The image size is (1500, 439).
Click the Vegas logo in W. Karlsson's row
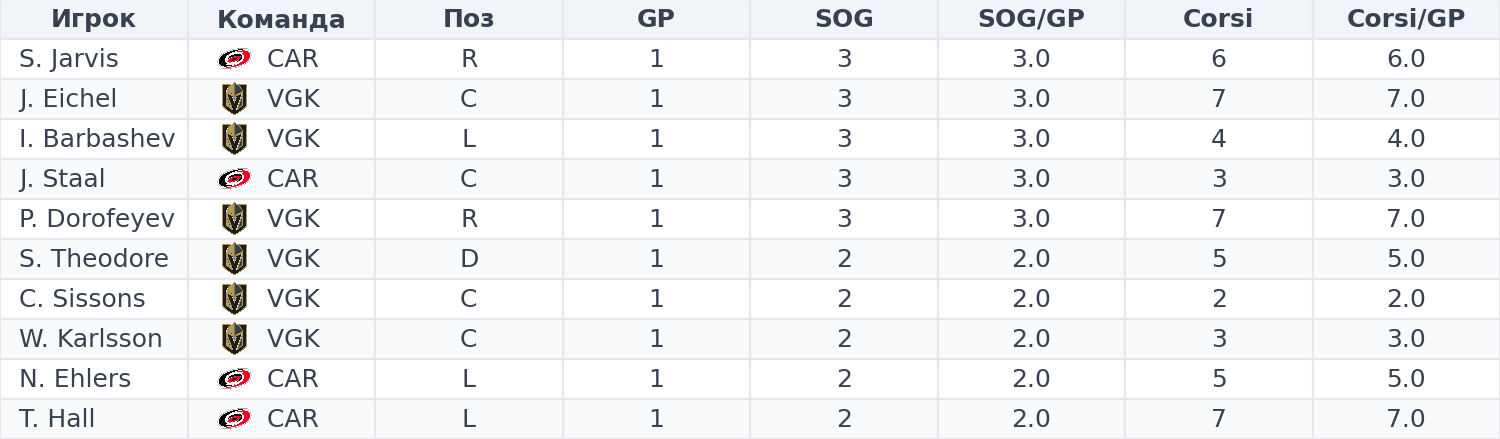(x=234, y=339)
